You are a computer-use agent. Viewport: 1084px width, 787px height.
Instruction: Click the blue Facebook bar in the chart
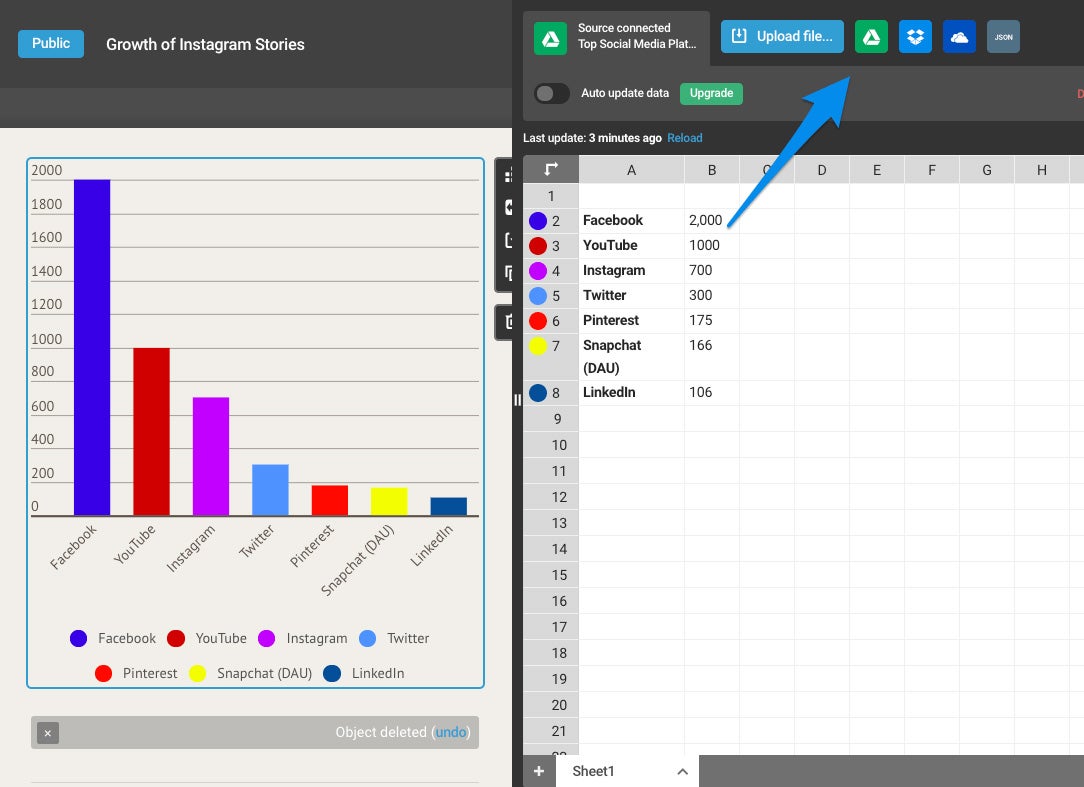click(x=92, y=347)
